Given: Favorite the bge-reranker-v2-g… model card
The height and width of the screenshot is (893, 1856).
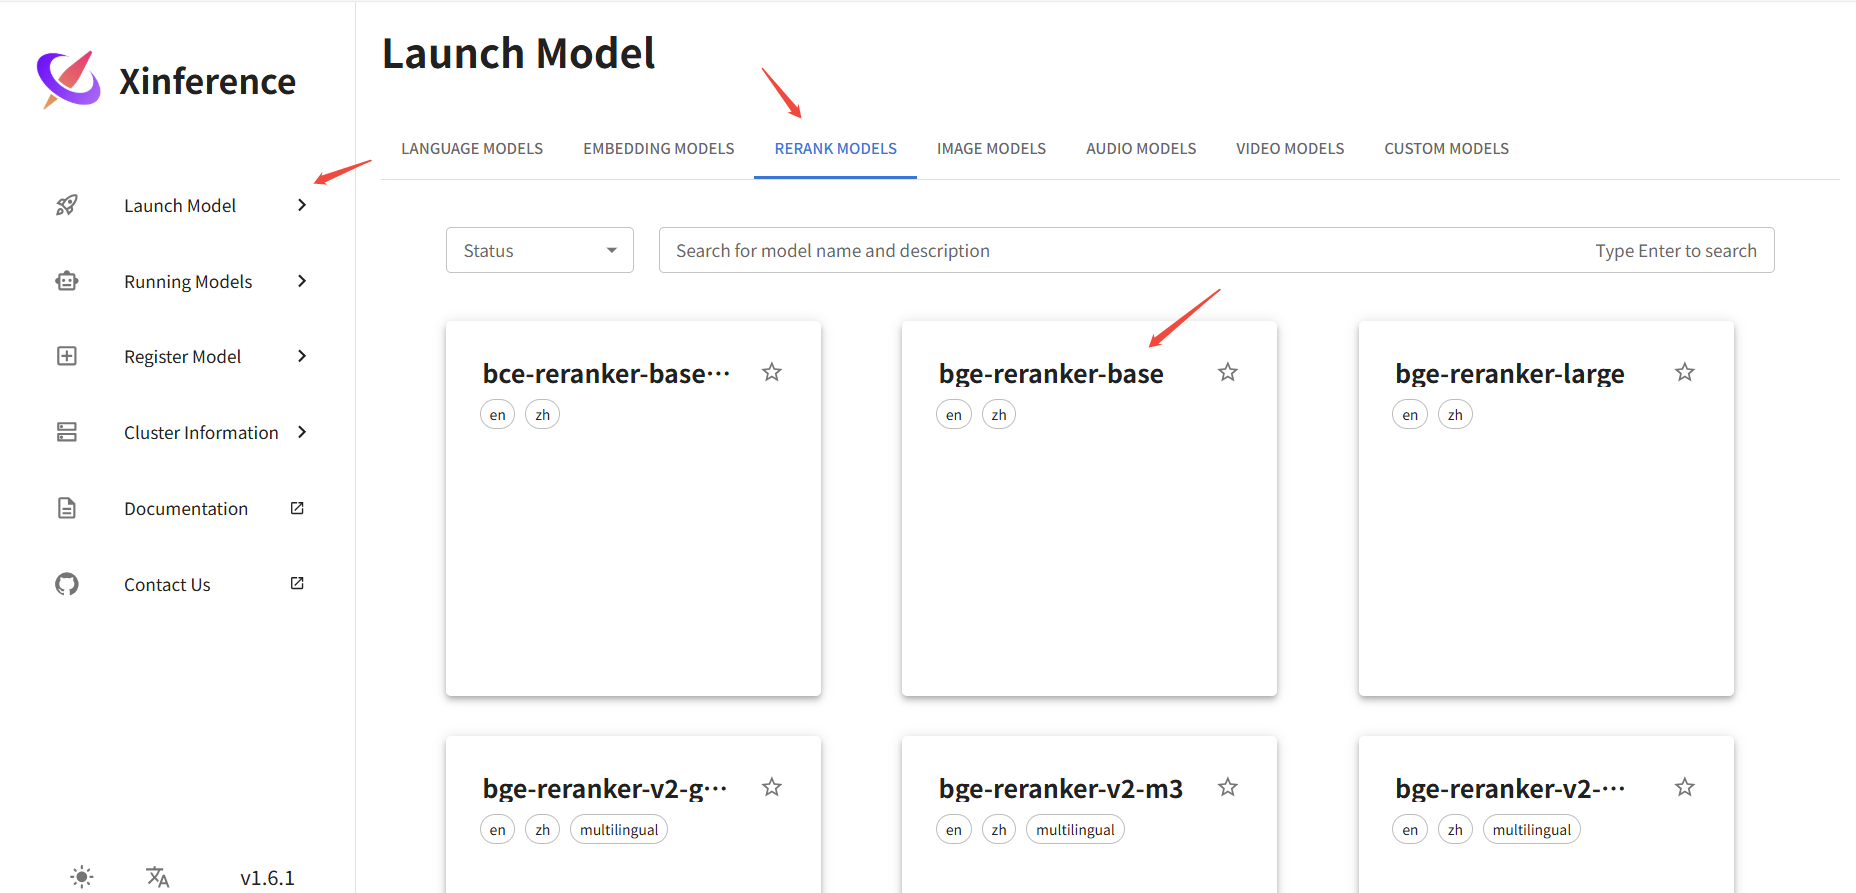Looking at the screenshot, I should pos(772,787).
